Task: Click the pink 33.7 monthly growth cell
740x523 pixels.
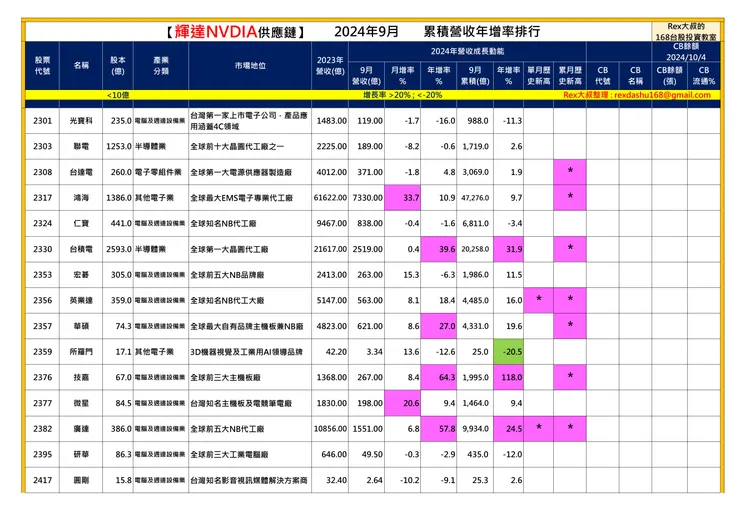Action: coord(403,198)
